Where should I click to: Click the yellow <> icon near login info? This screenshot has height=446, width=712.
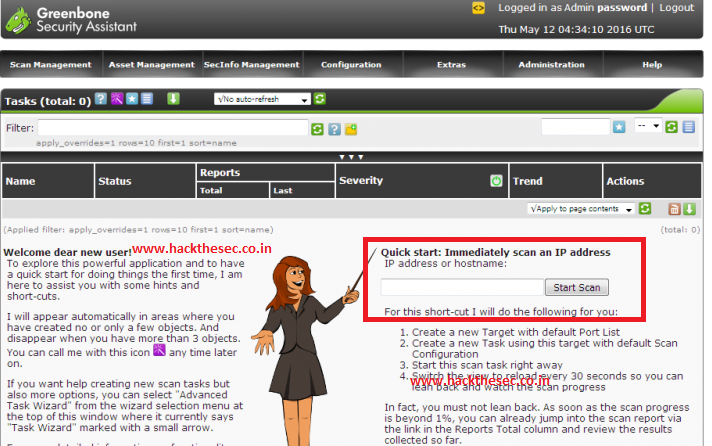click(x=478, y=8)
